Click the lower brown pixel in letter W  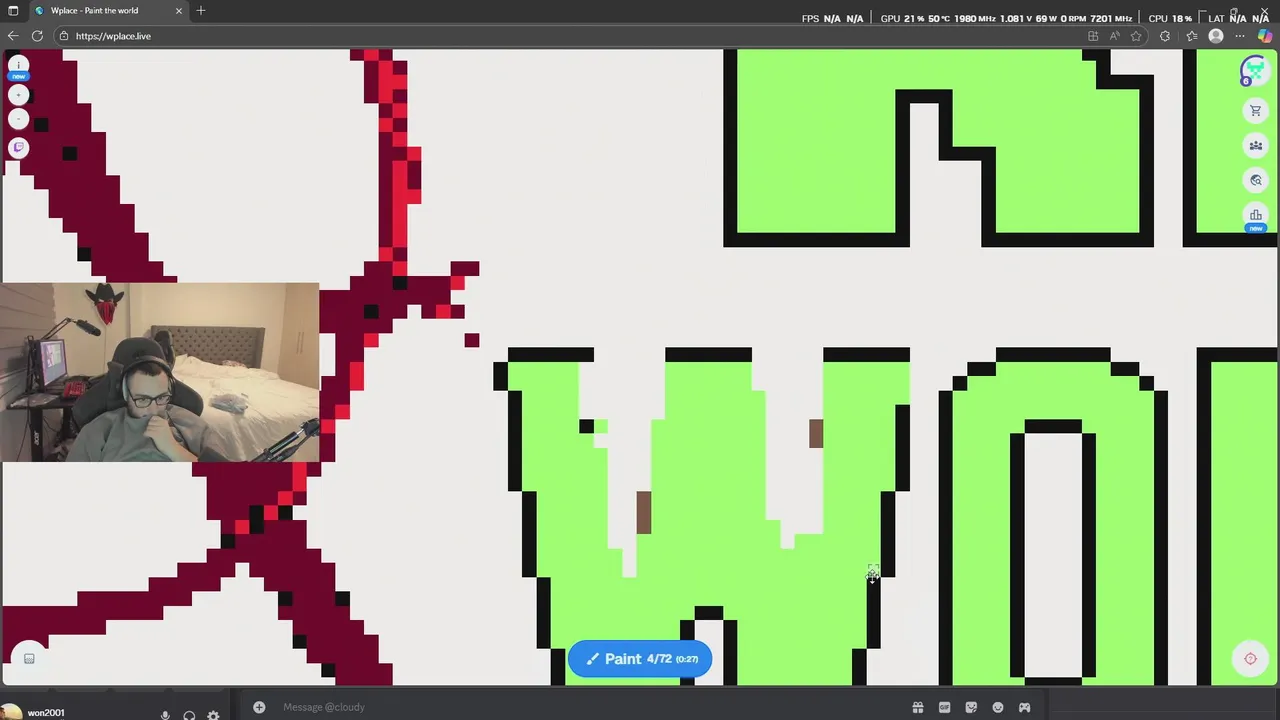pyautogui.click(x=644, y=512)
